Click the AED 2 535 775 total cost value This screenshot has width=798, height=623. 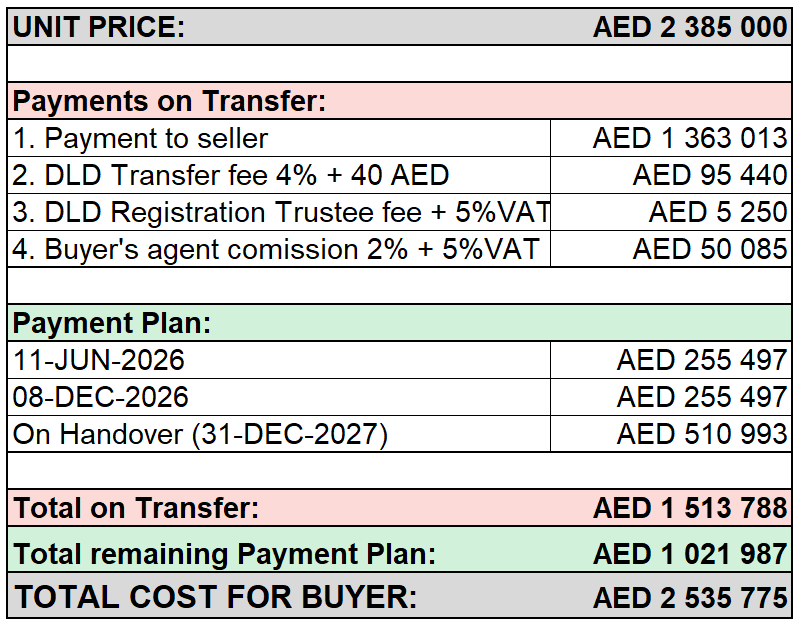690,598
